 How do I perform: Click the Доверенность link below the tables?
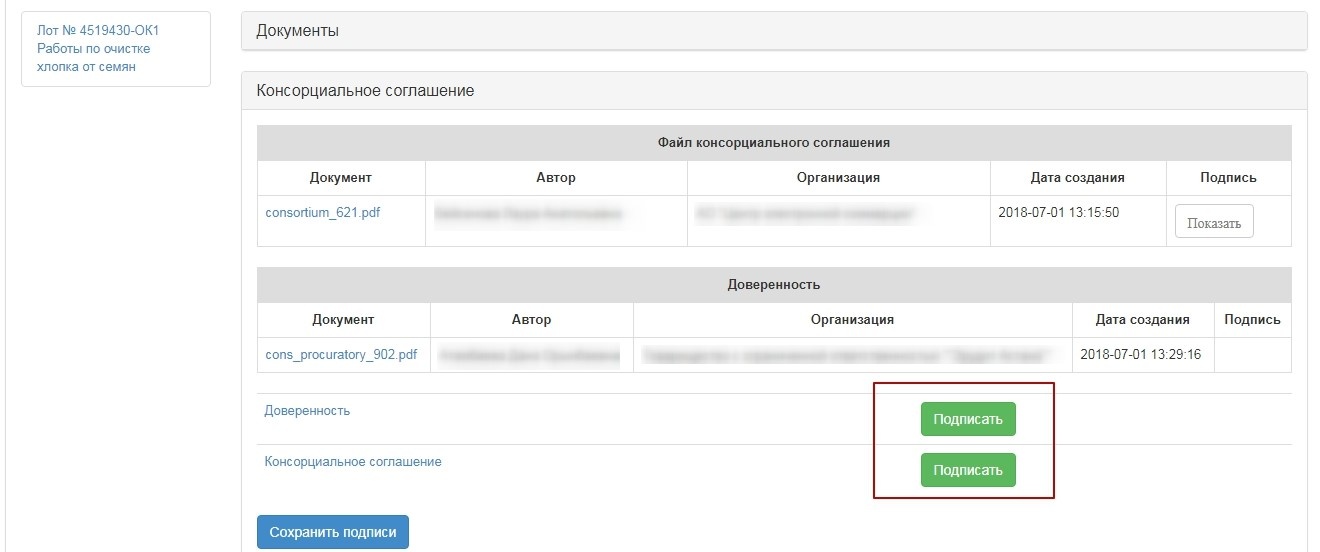[x=307, y=411]
